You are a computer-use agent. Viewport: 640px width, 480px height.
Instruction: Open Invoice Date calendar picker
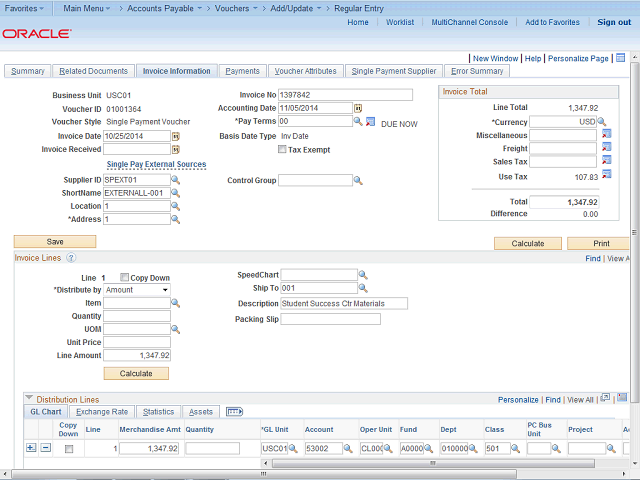[176, 136]
